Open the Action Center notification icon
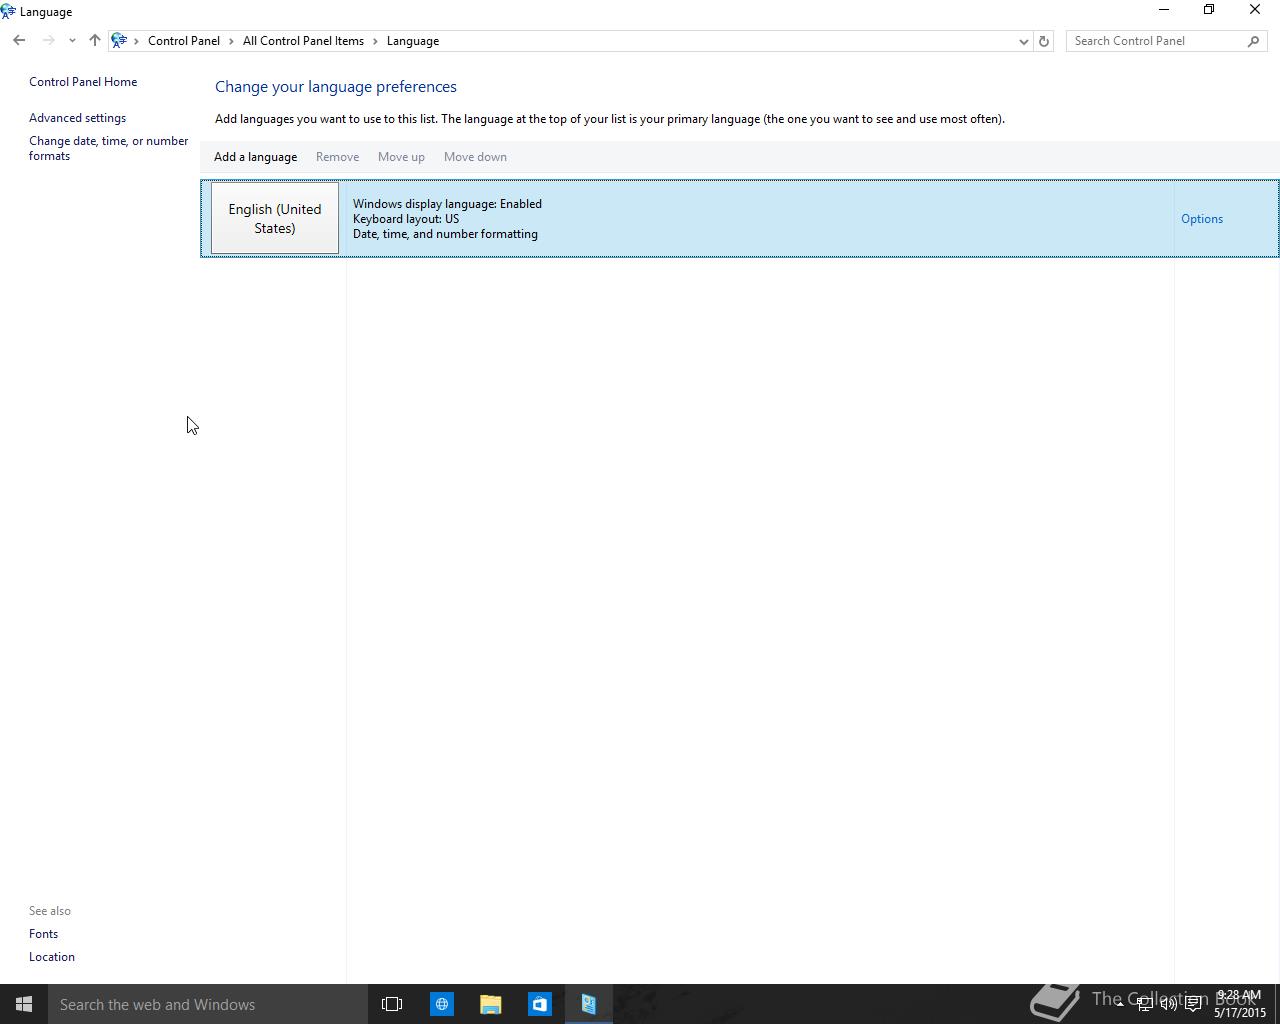Viewport: 1280px width, 1024px height. (1193, 1004)
